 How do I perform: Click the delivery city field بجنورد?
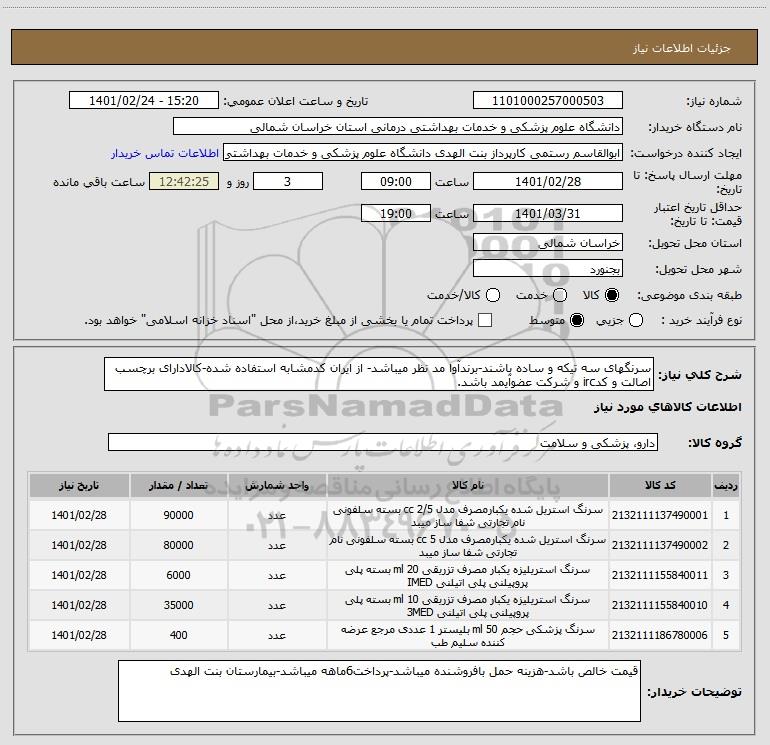pos(548,268)
